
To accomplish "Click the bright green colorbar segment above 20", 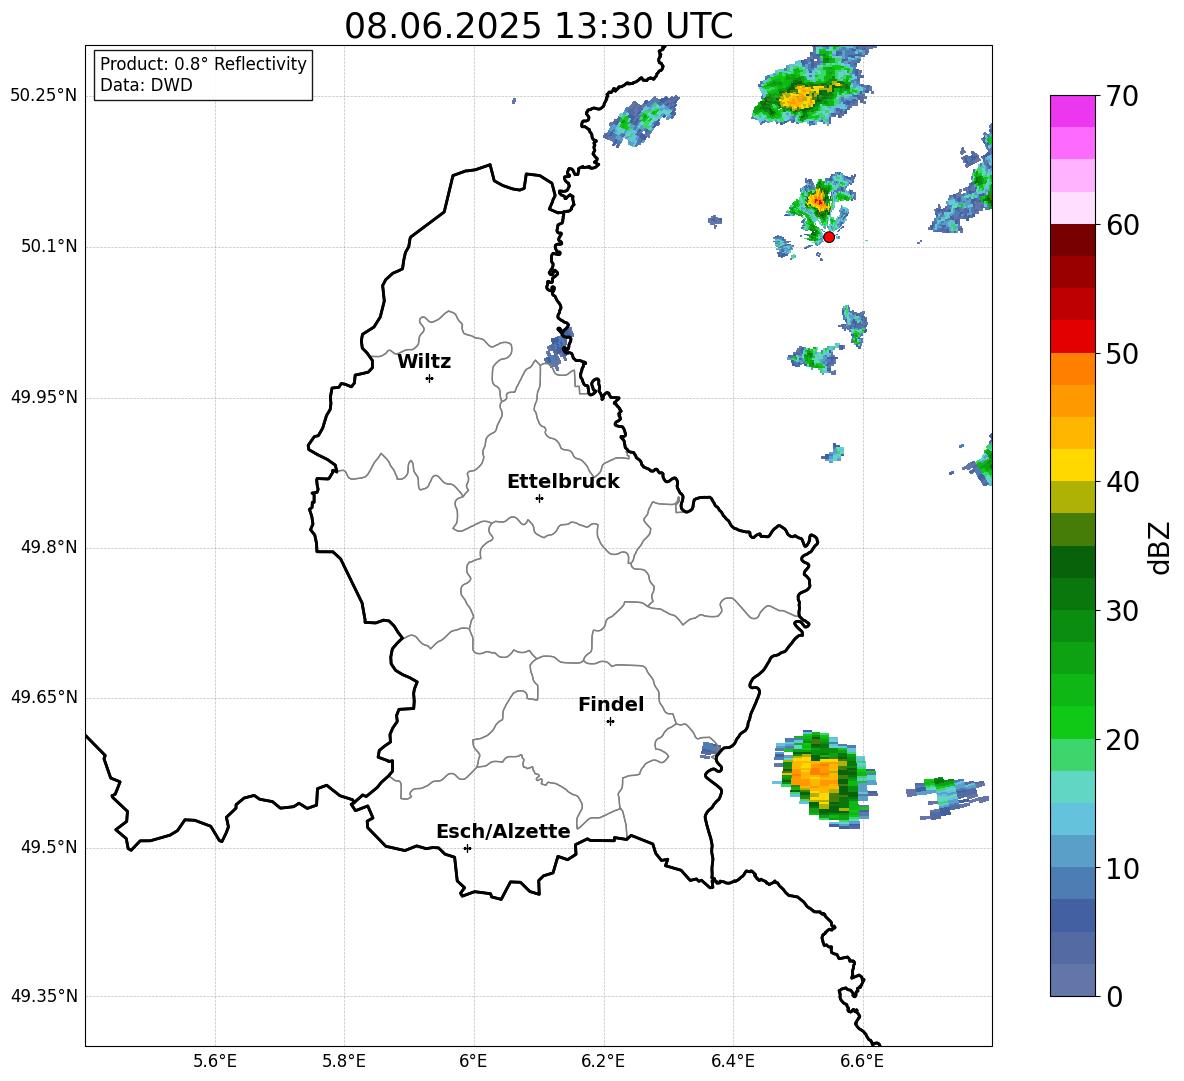I will coord(1072,722).
